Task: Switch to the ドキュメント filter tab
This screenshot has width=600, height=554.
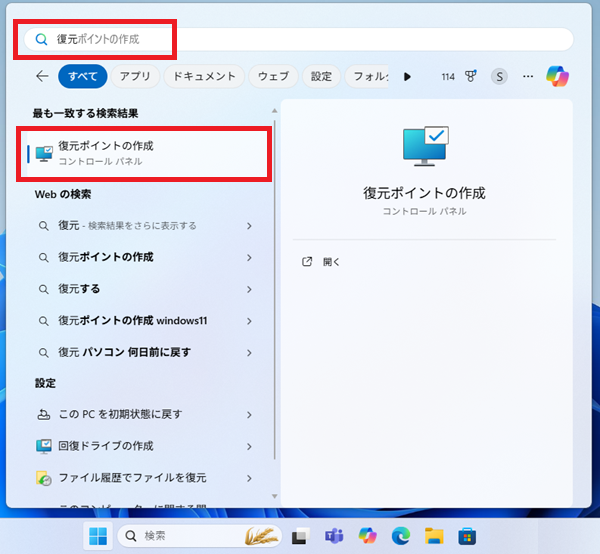Action: [204, 77]
